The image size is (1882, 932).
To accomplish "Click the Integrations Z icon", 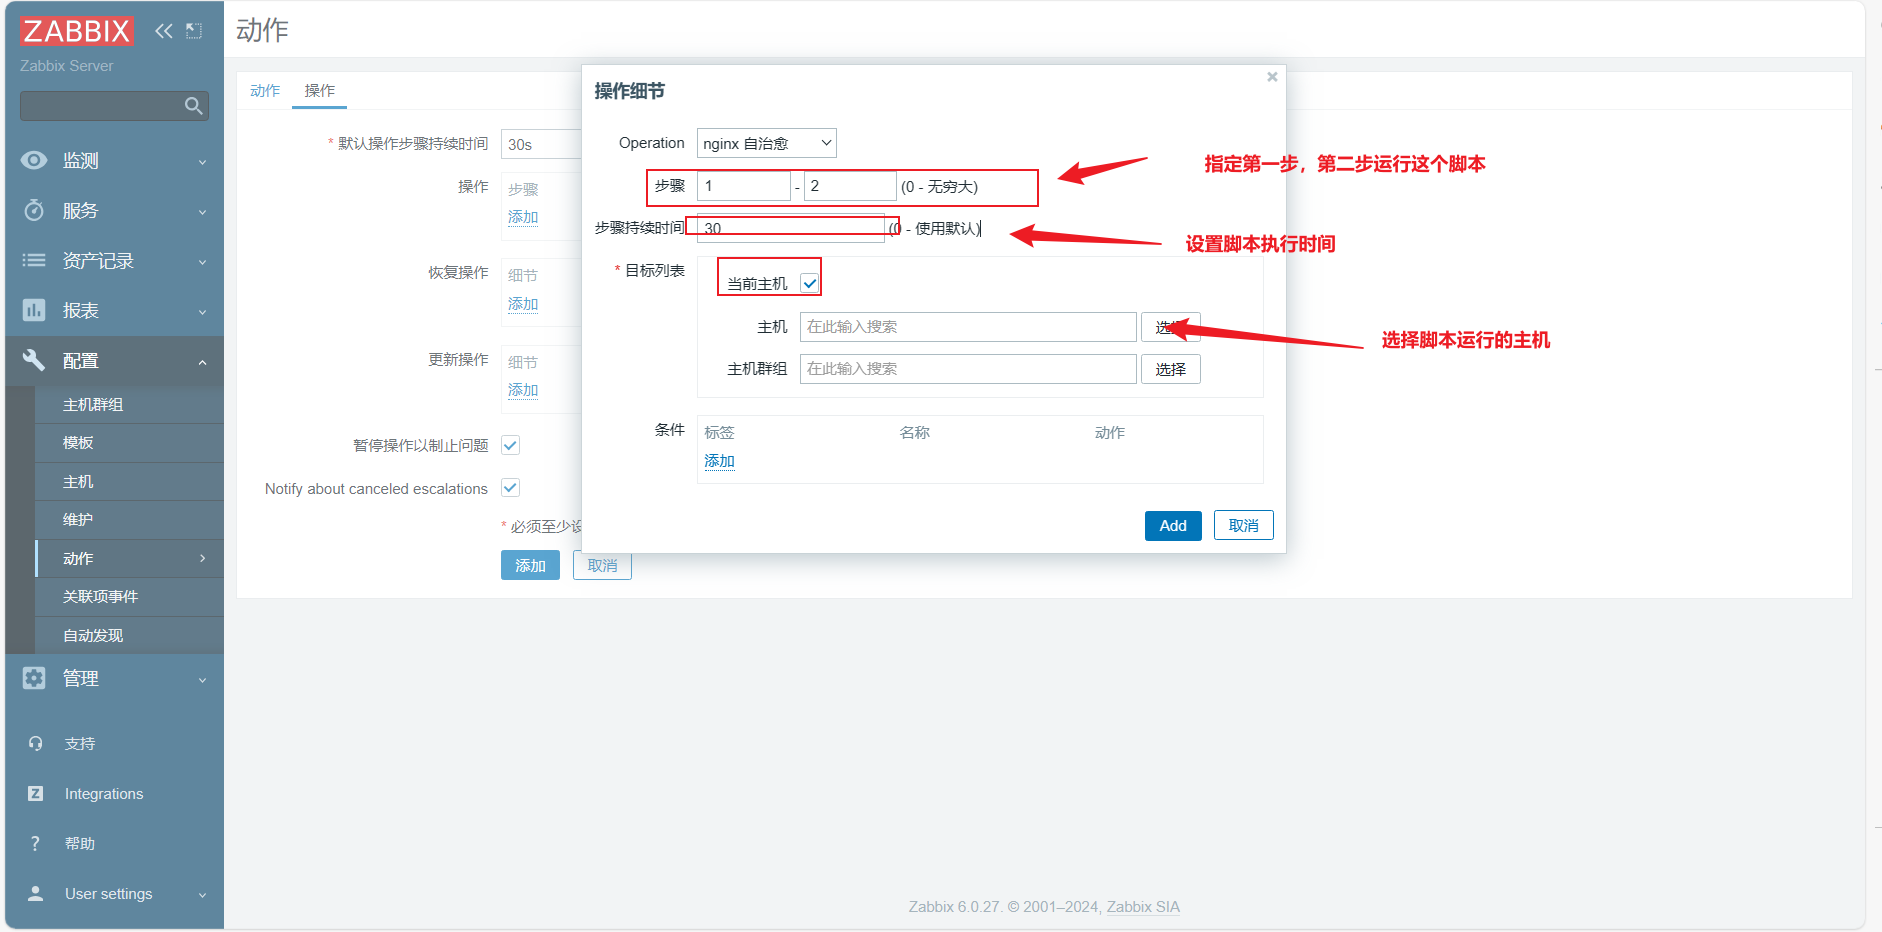I will pyautogui.click(x=36, y=793).
